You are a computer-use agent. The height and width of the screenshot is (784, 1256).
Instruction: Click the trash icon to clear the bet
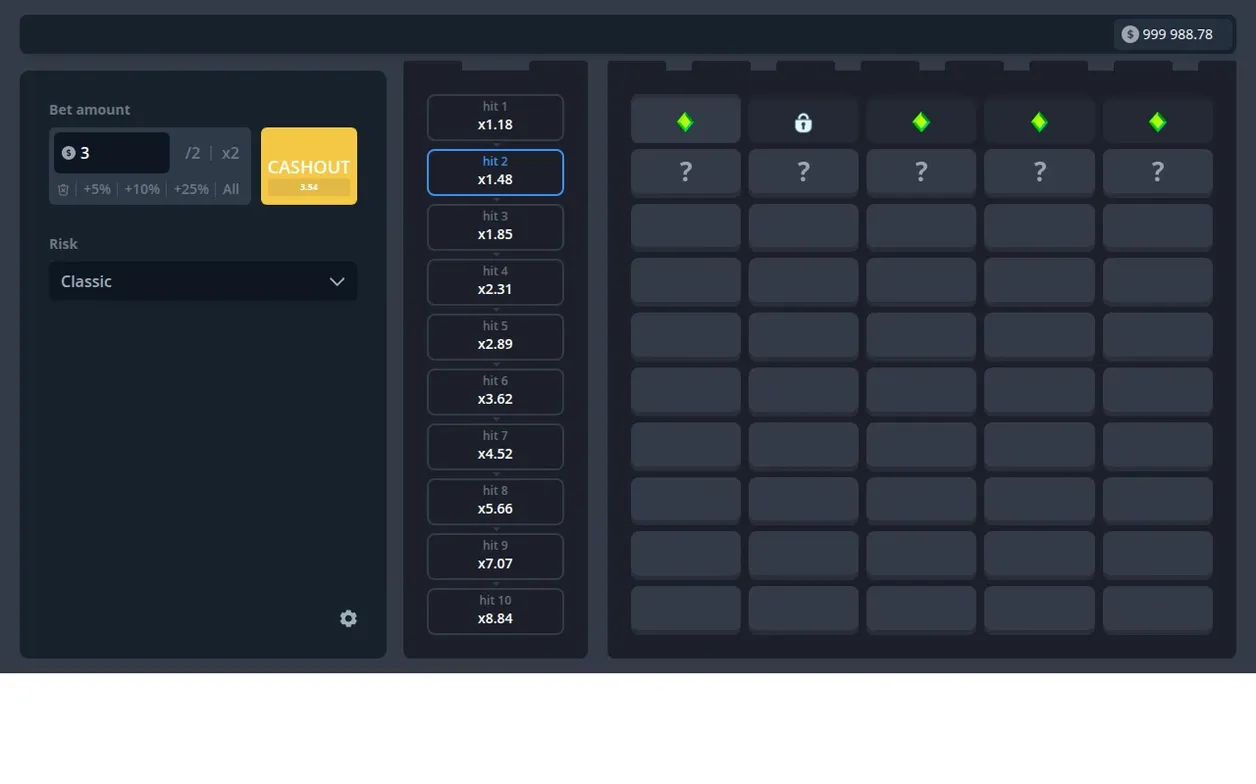63,189
